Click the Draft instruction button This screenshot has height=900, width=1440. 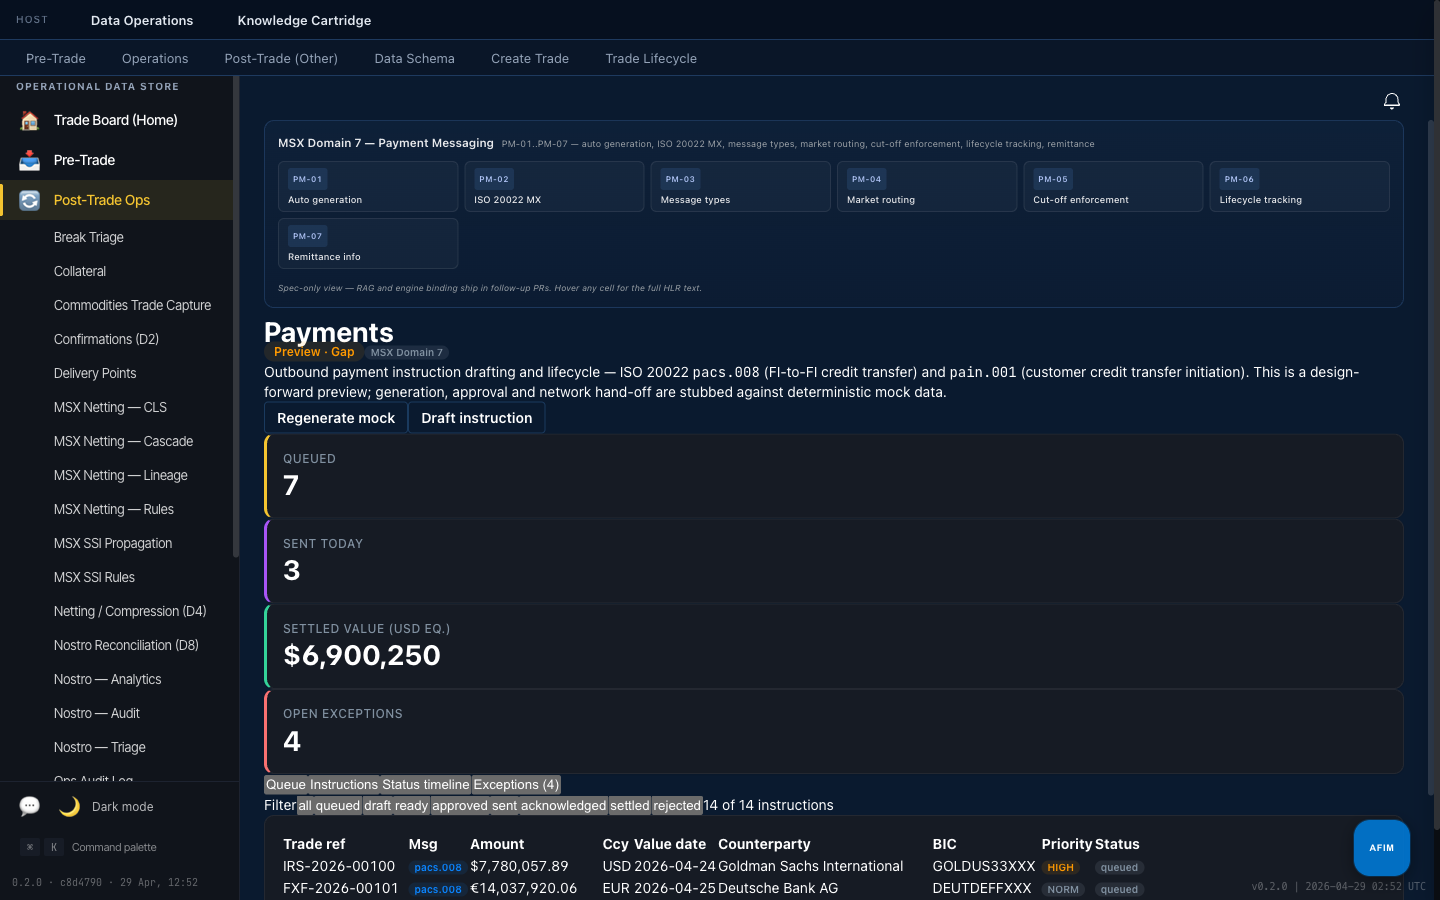coord(476,418)
